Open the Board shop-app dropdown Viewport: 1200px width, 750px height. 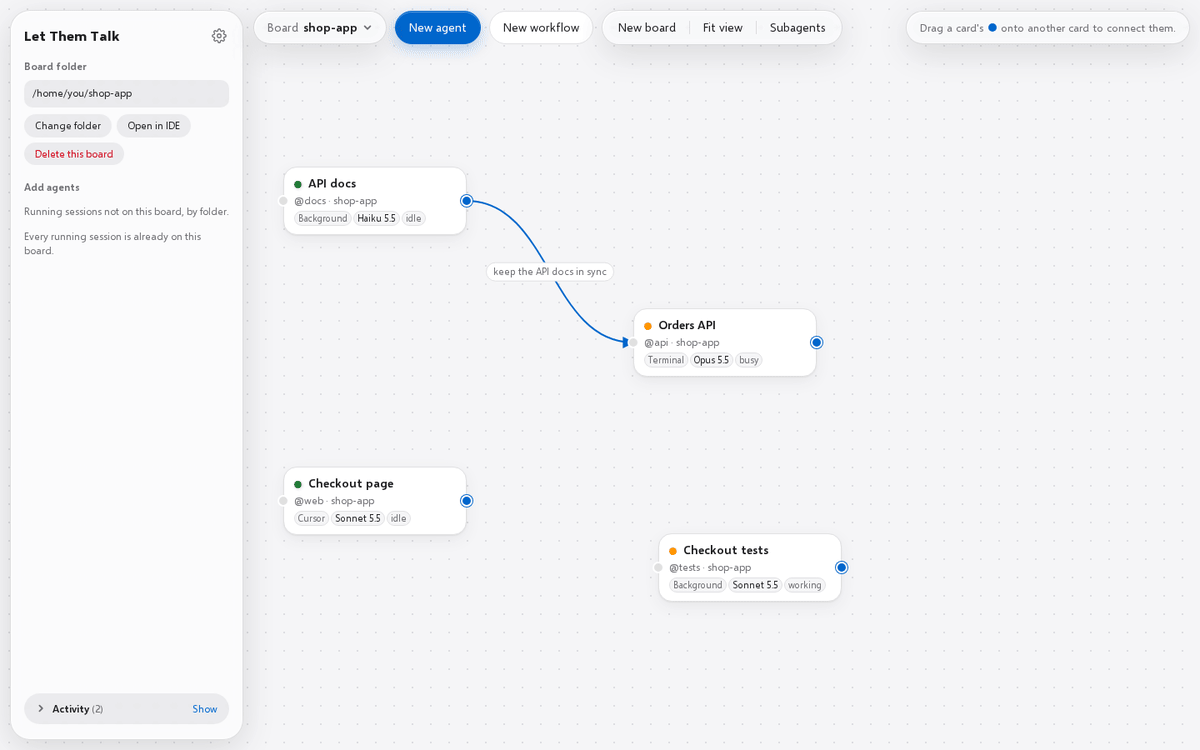click(320, 28)
